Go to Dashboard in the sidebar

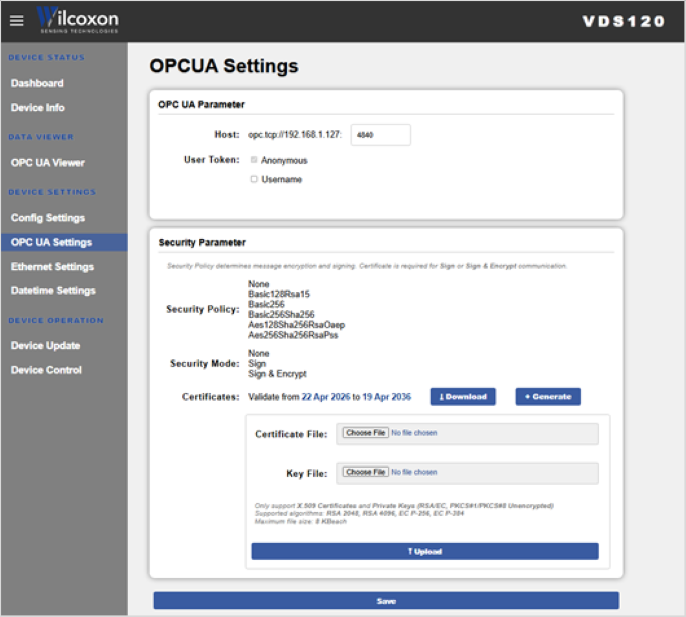tap(37, 83)
